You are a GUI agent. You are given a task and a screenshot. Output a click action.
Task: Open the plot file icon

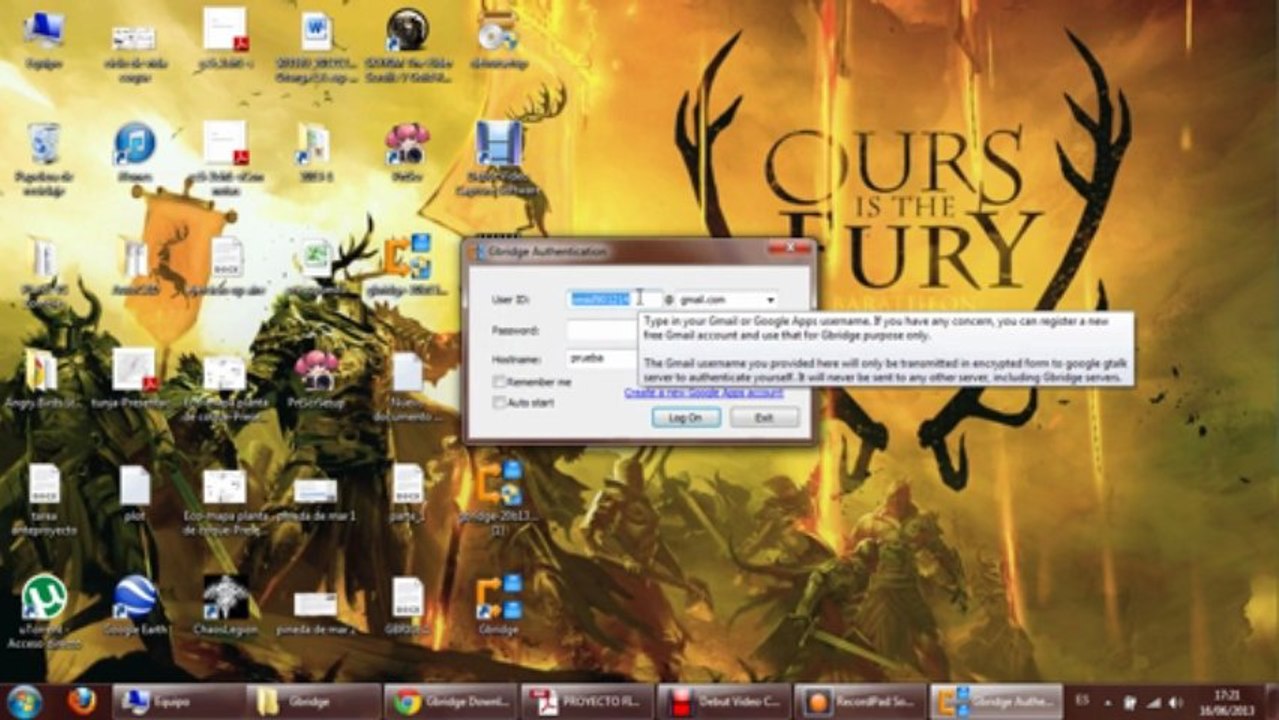pyautogui.click(x=134, y=492)
